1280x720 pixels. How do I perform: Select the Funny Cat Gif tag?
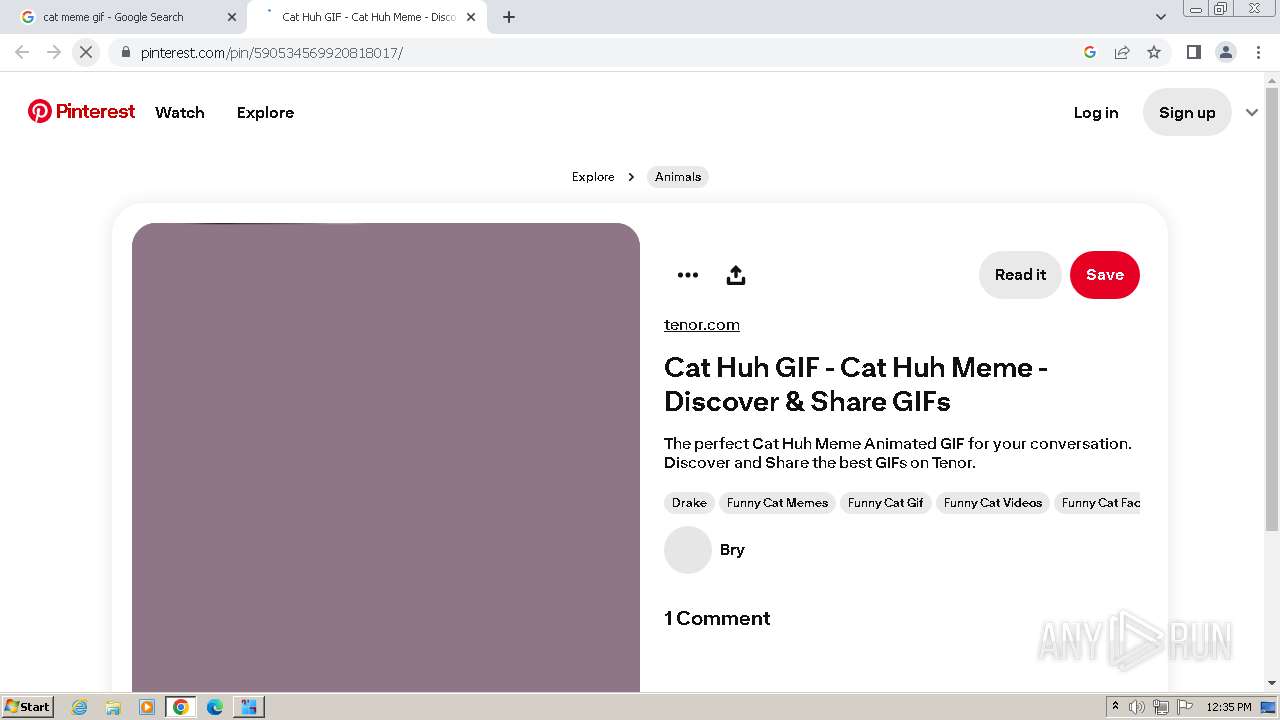pyautogui.click(x=886, y=503)
